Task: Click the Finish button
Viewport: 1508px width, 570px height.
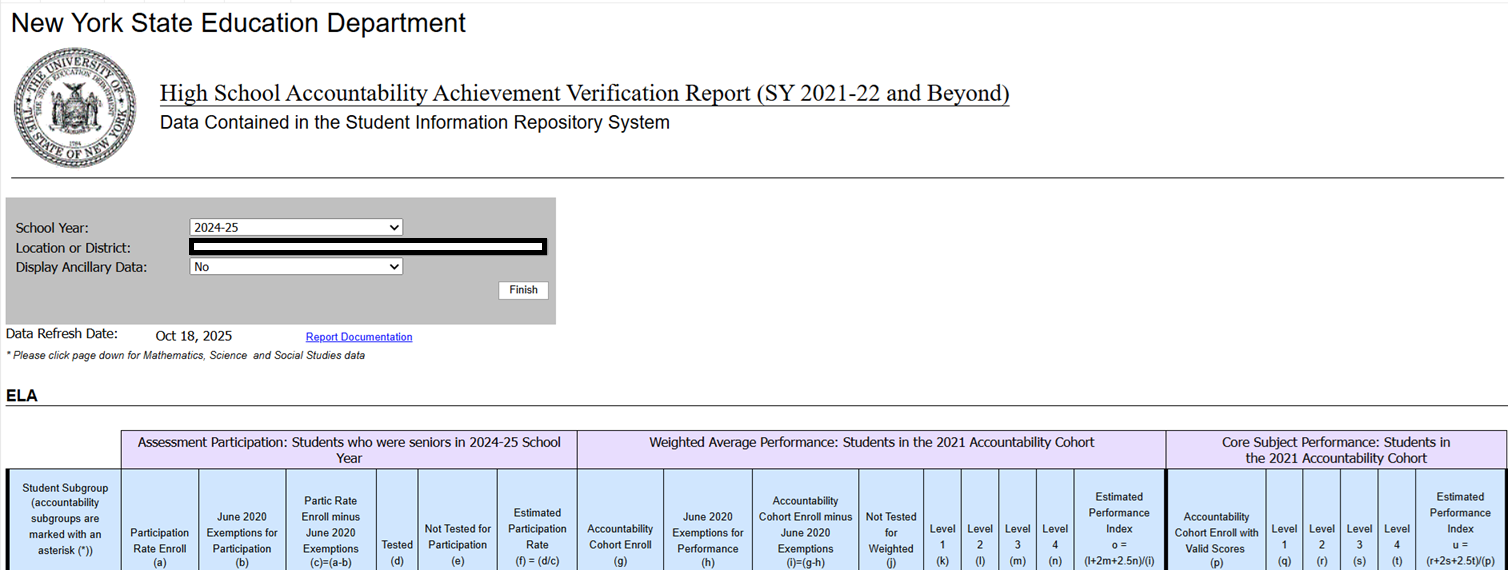Action: [523, 290]
